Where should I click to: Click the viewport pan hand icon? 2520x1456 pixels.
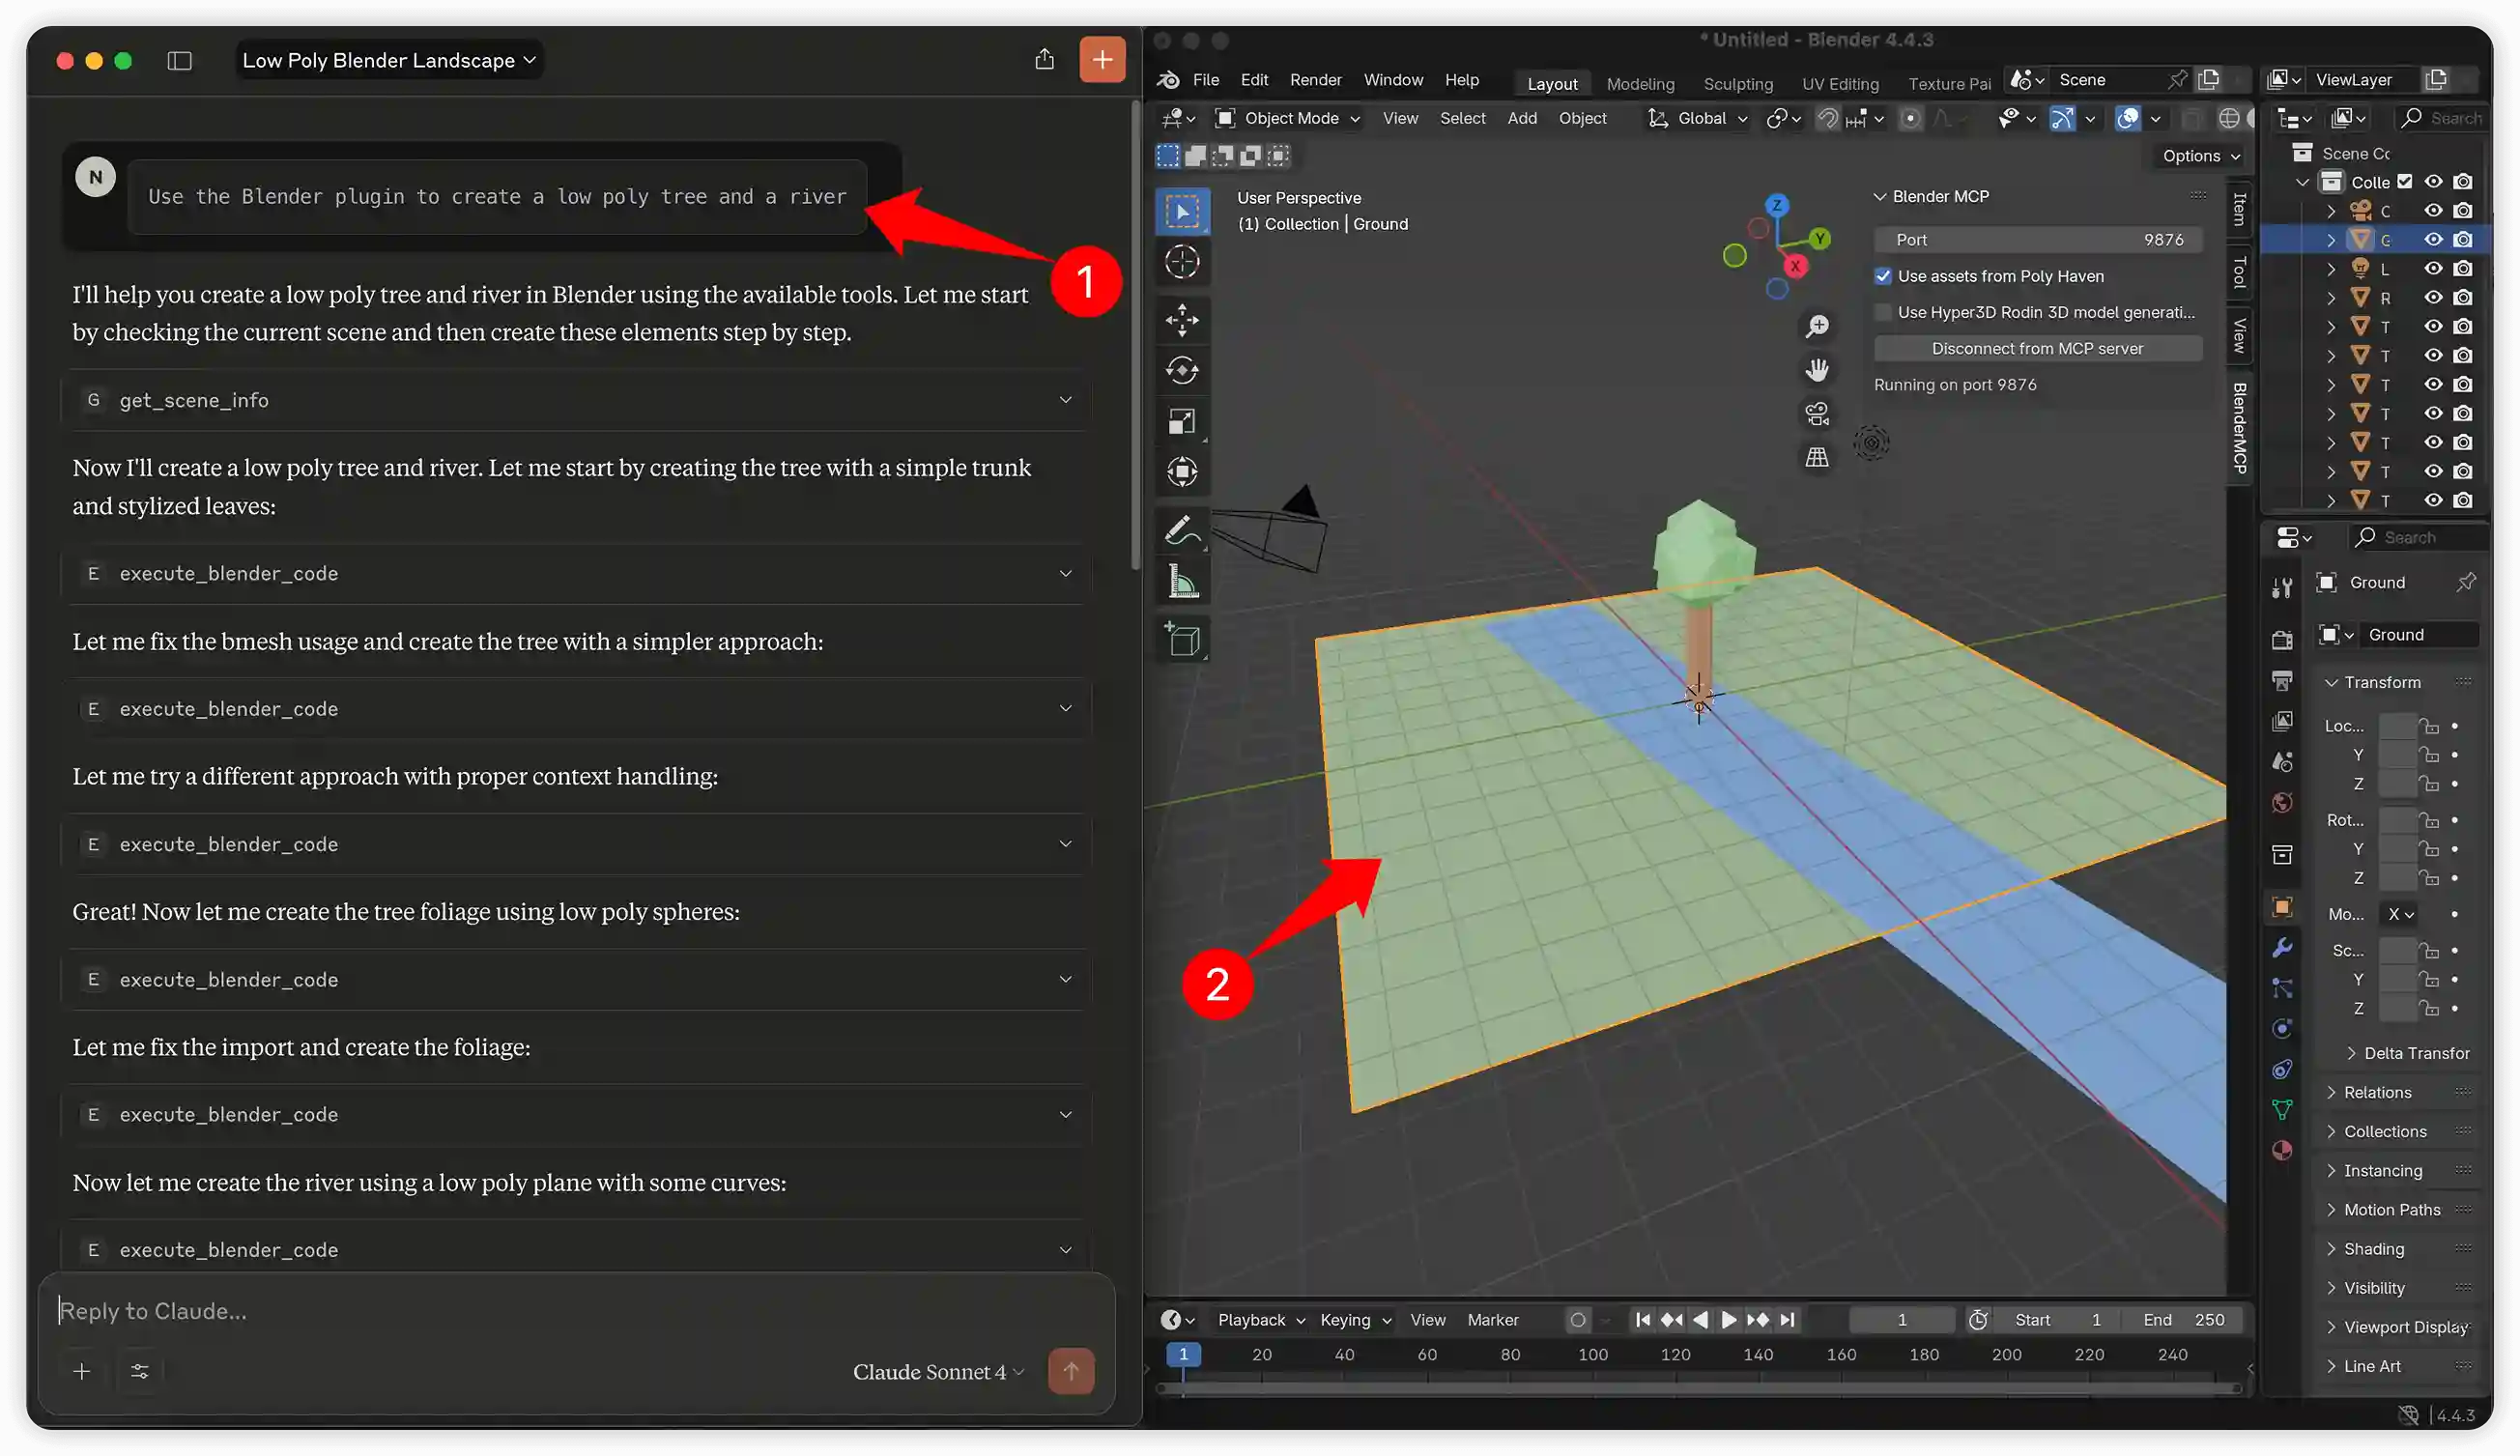tap(1817, 370)
